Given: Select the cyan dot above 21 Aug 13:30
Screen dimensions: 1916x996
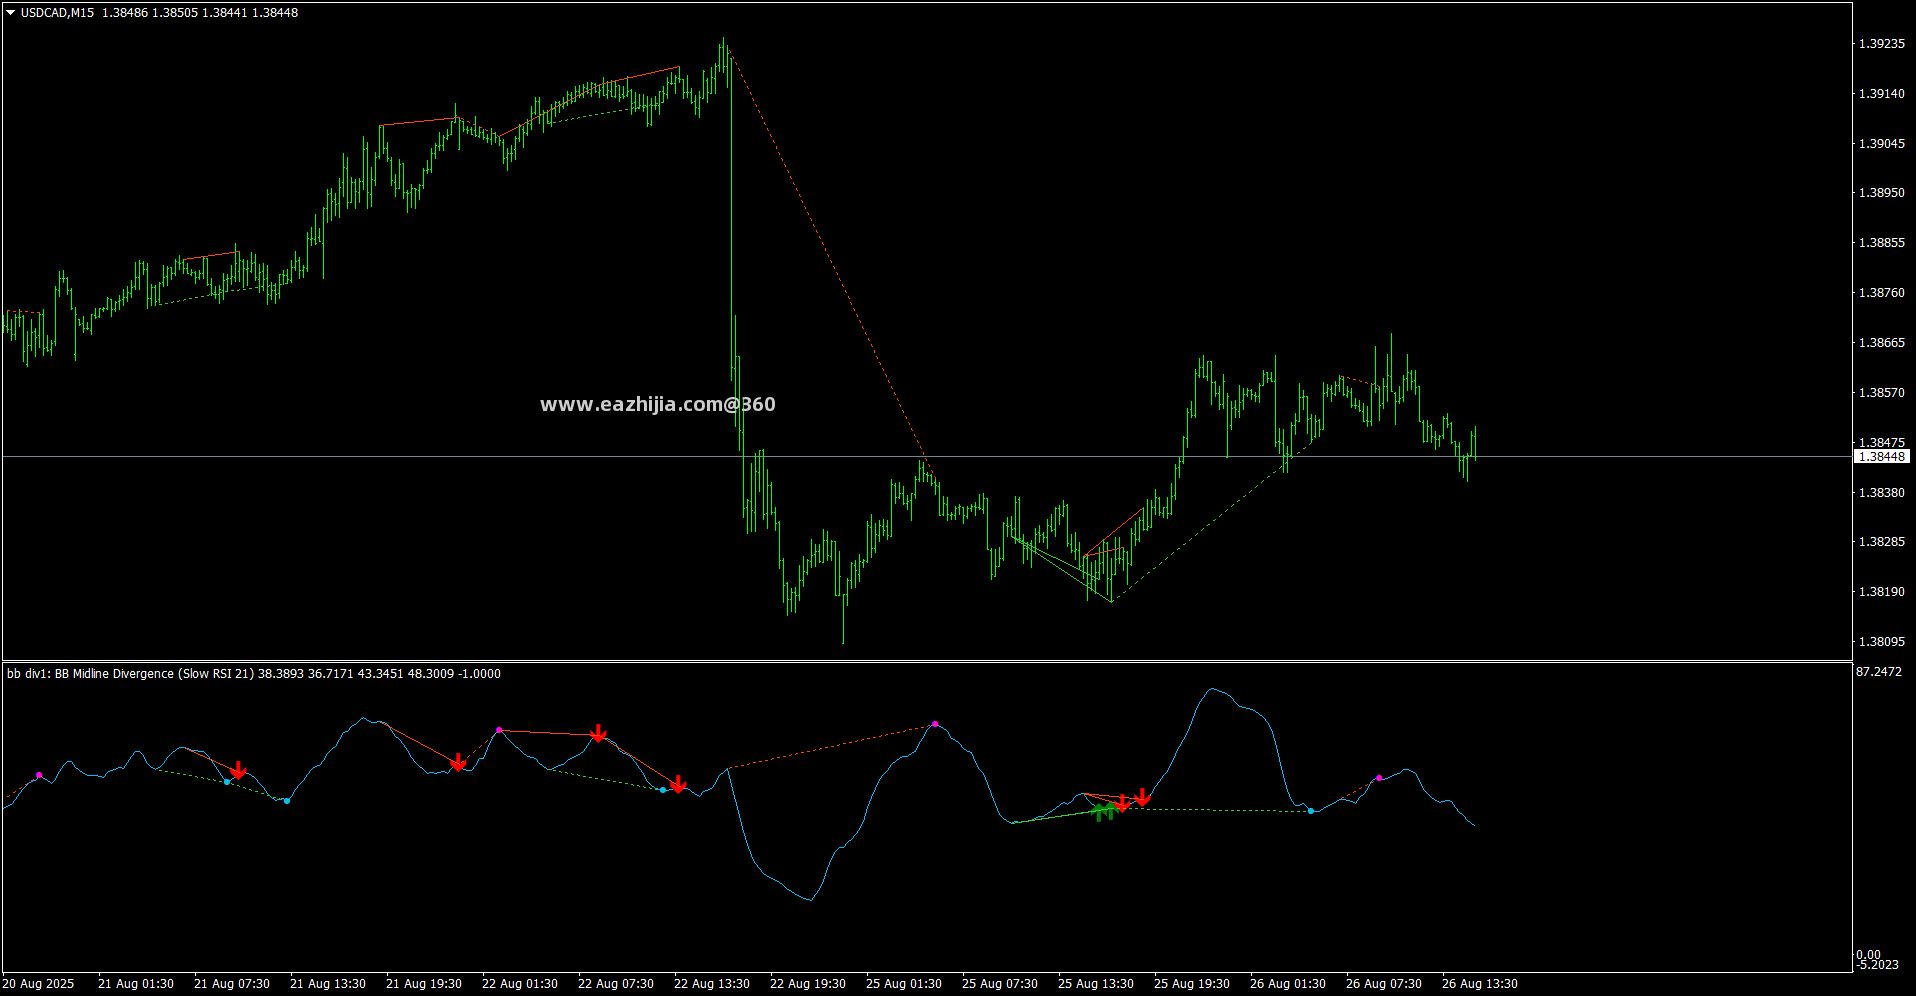Looking at the screenshot, I should [x=287, y=801].
